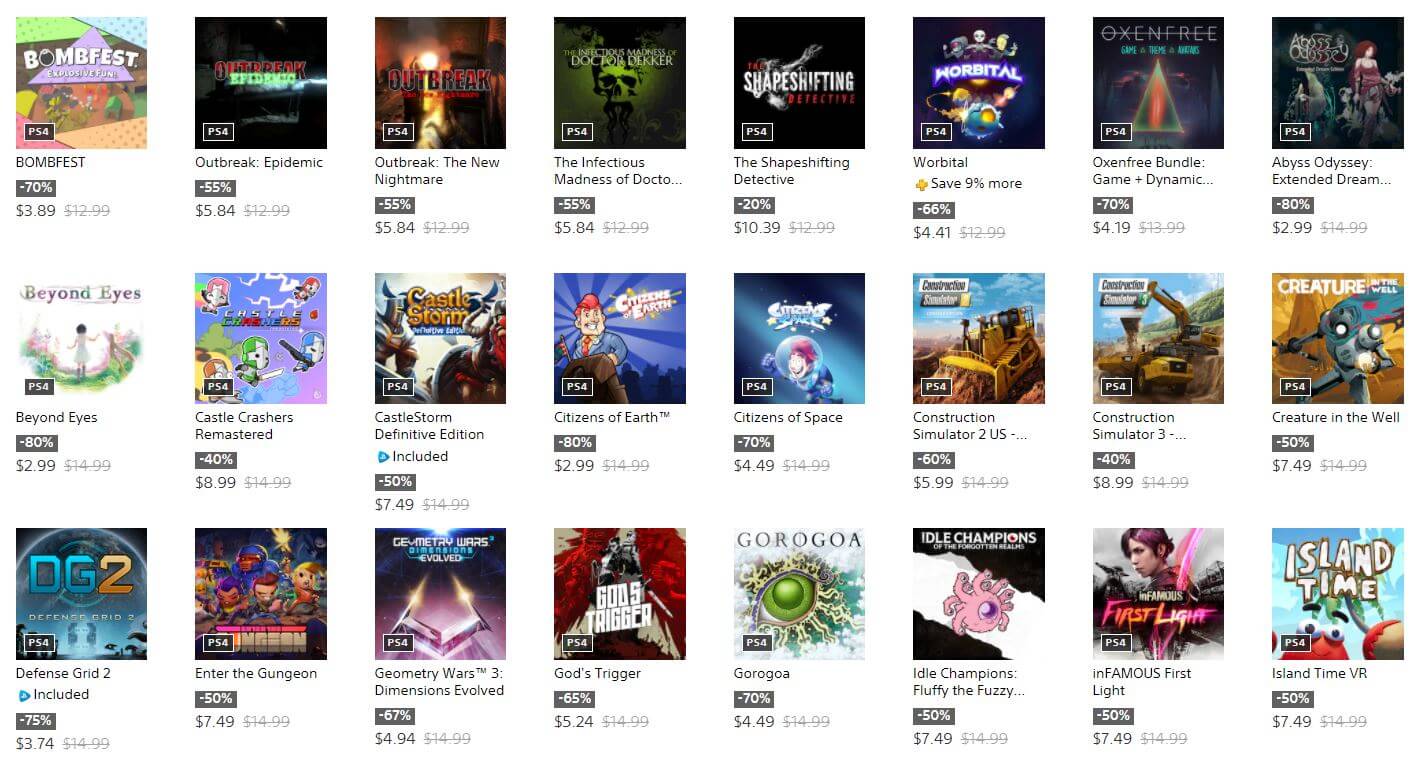Select the Oxenfree Bundle cover image
This screenshot has width=1424, height=783.
click(x=1158, y=83)
